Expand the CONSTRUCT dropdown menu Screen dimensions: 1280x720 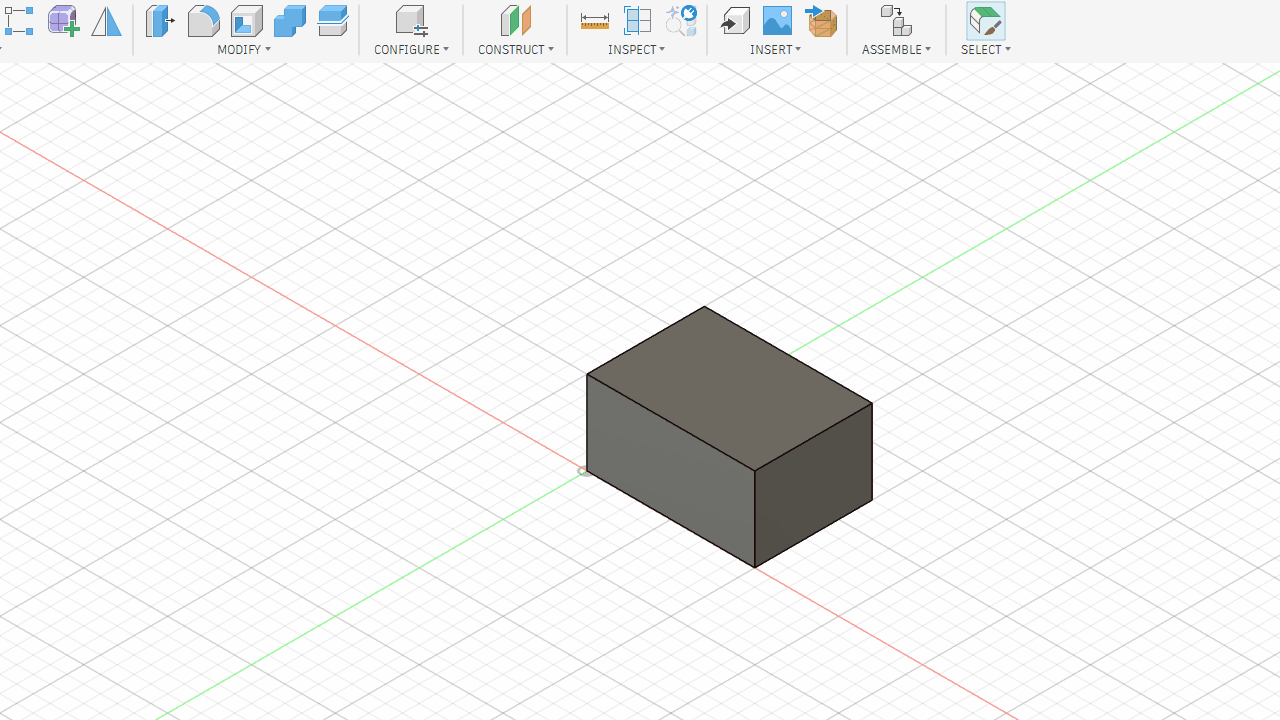pyautogui.click(x=515, y=49)
